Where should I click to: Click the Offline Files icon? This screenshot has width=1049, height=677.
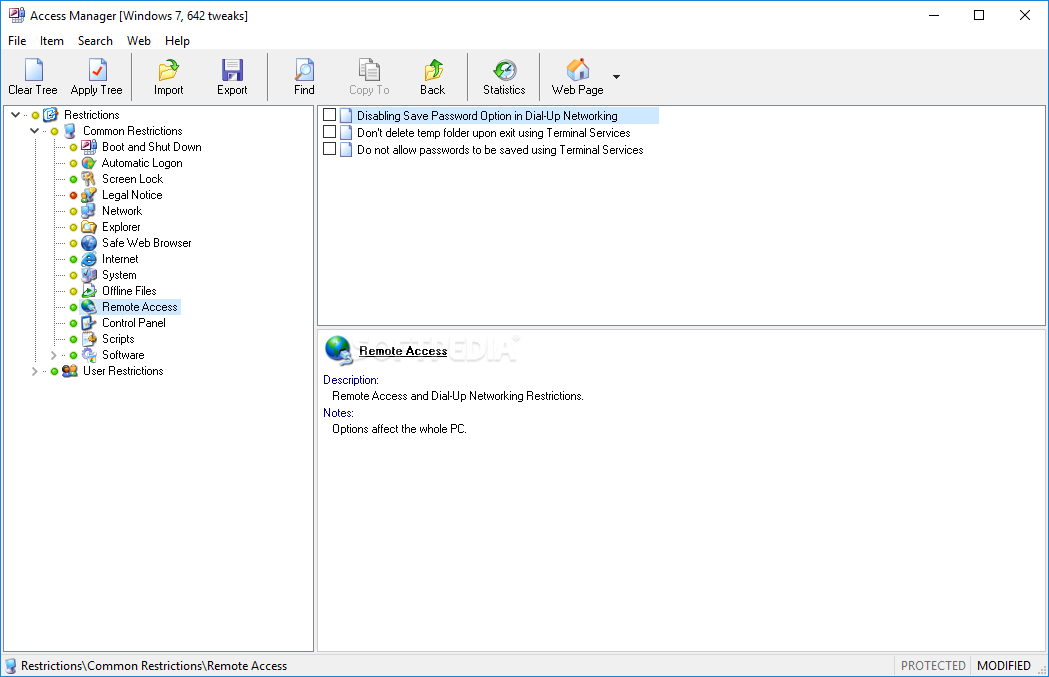click(x=89, y=291)
